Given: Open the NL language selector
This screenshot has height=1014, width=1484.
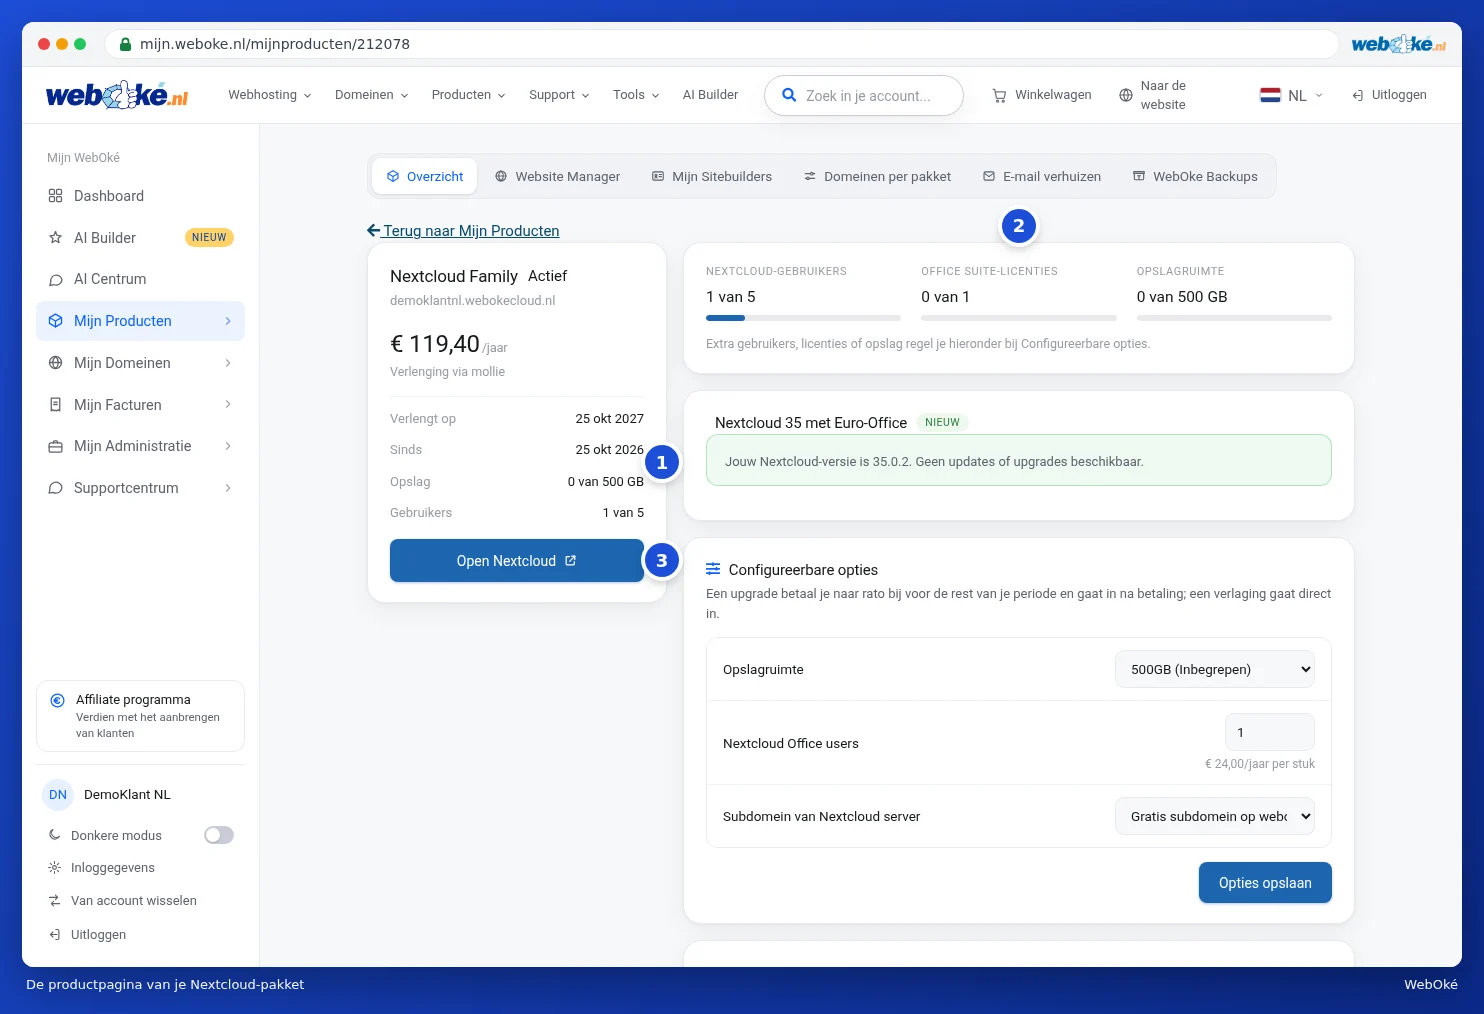Looking at the screenshot, I should tap(1292, 95).
